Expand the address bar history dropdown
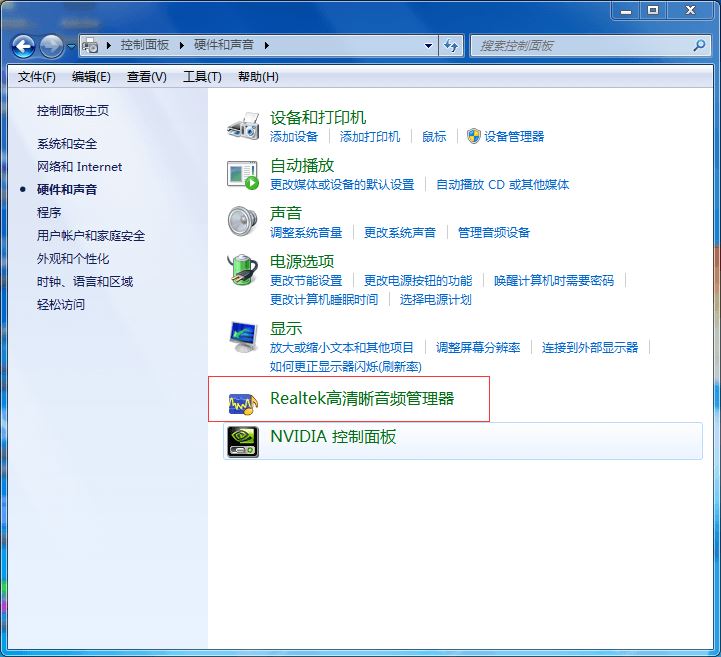 click(x=428, y=46)
